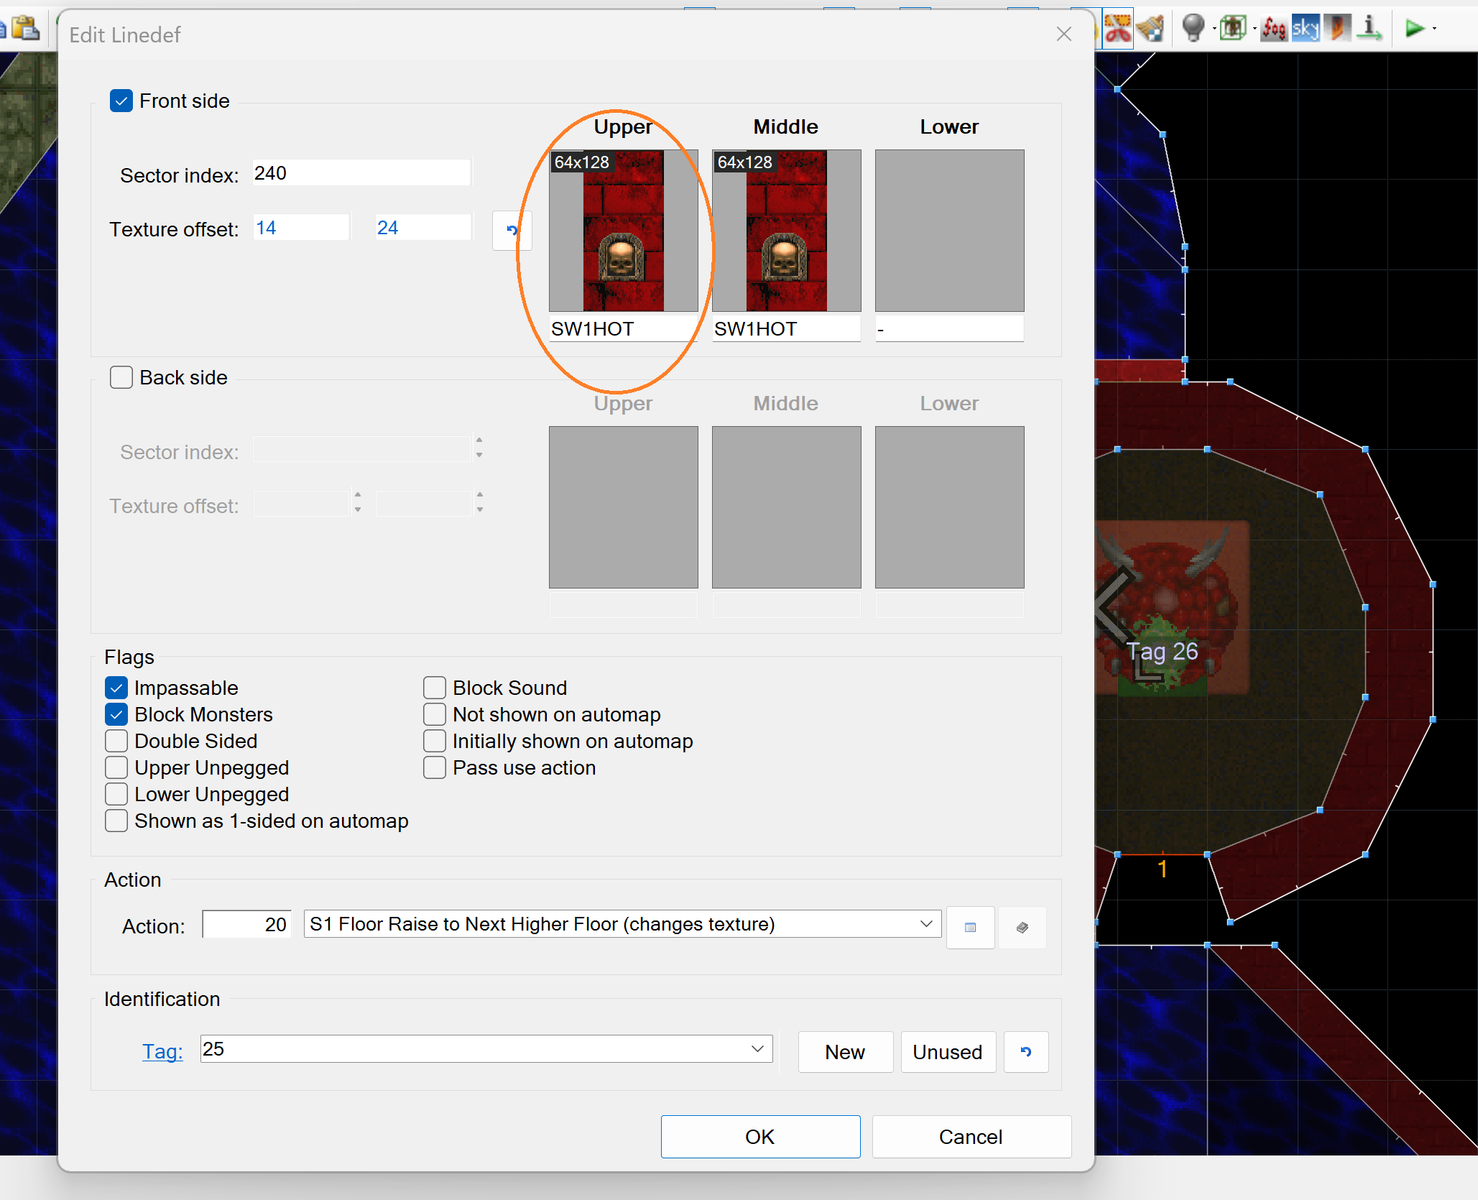1478x1200 pixels.
Task: Open the Tag dropdown arrow
Action: point(758,1049)
